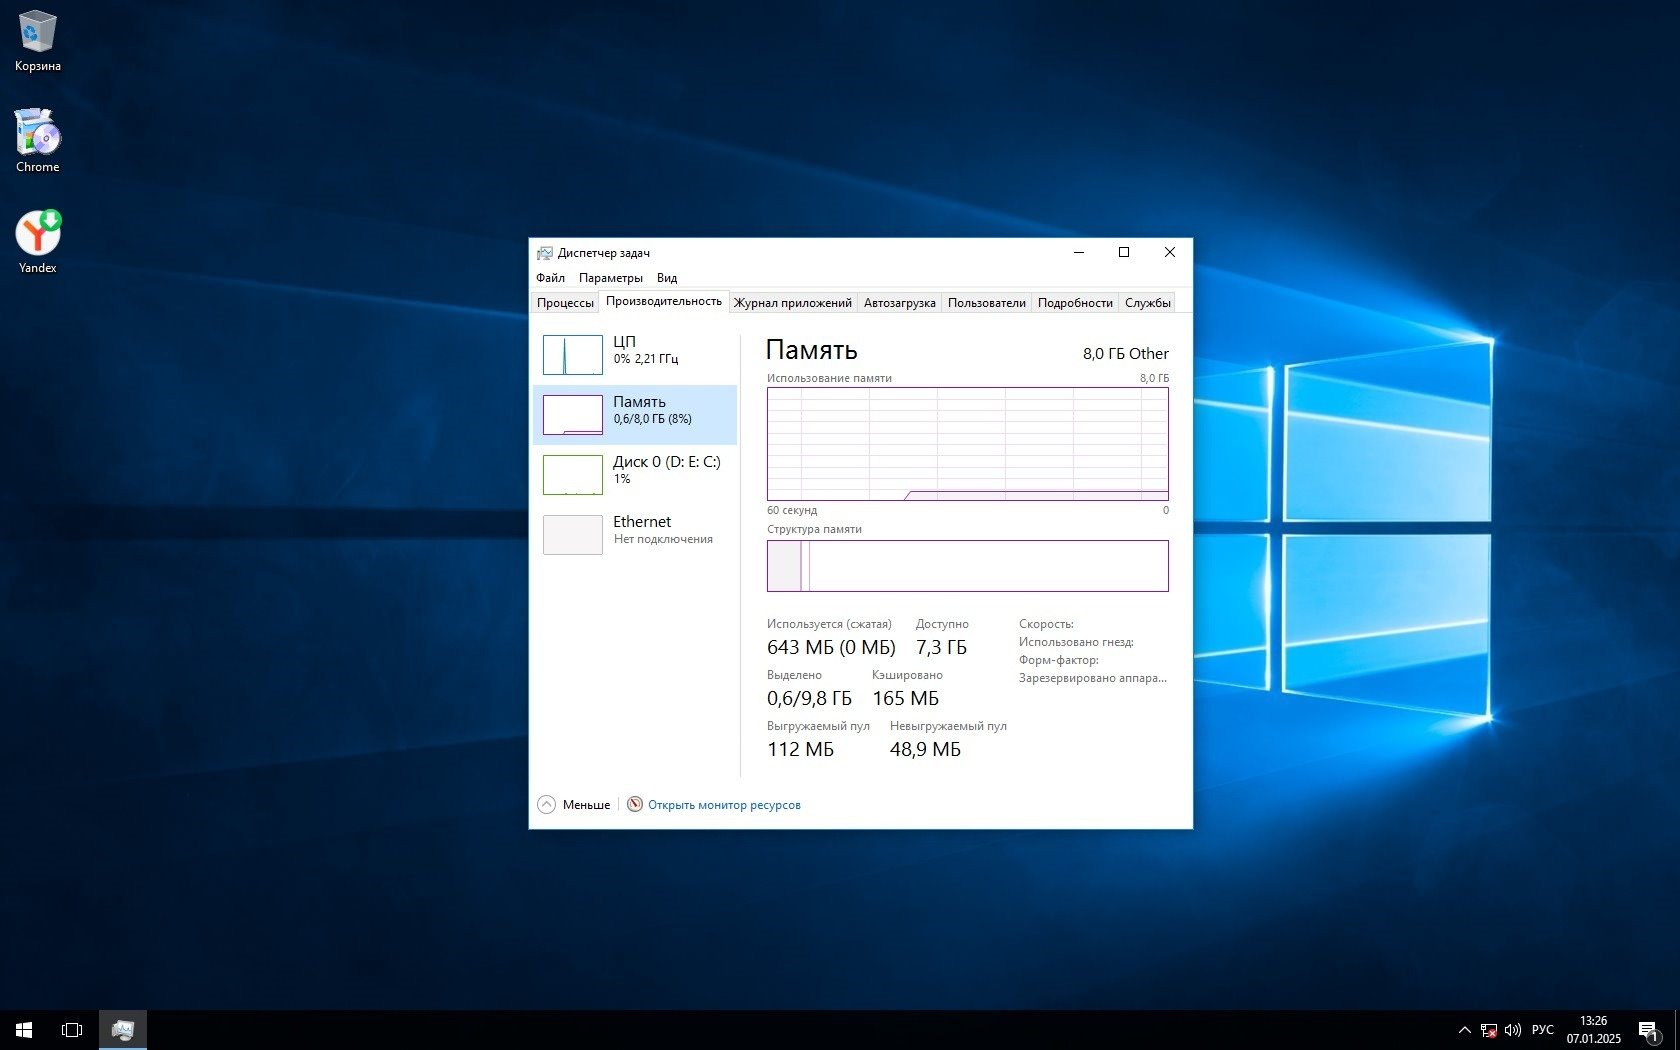Image resolution: width=1680 pixels, height=1050 pixels.
Task: Select the ЦП performance thumbnail
Action: pyautogui.click(x=635, y=354)
